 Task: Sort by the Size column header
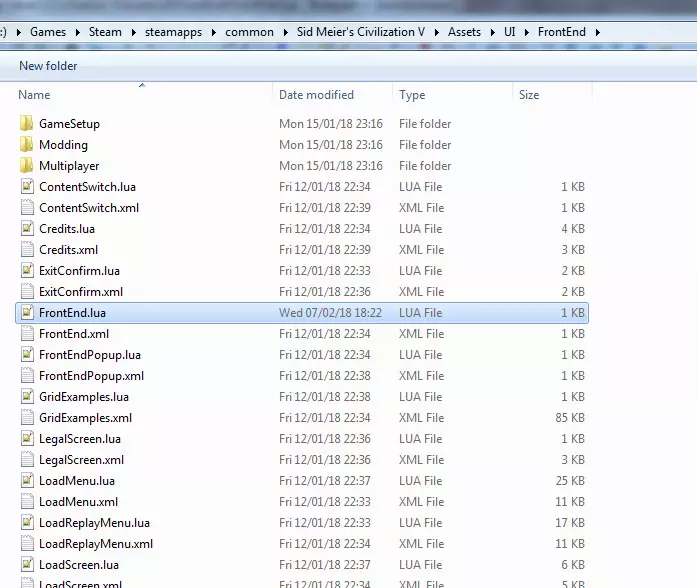pos(529,95)
